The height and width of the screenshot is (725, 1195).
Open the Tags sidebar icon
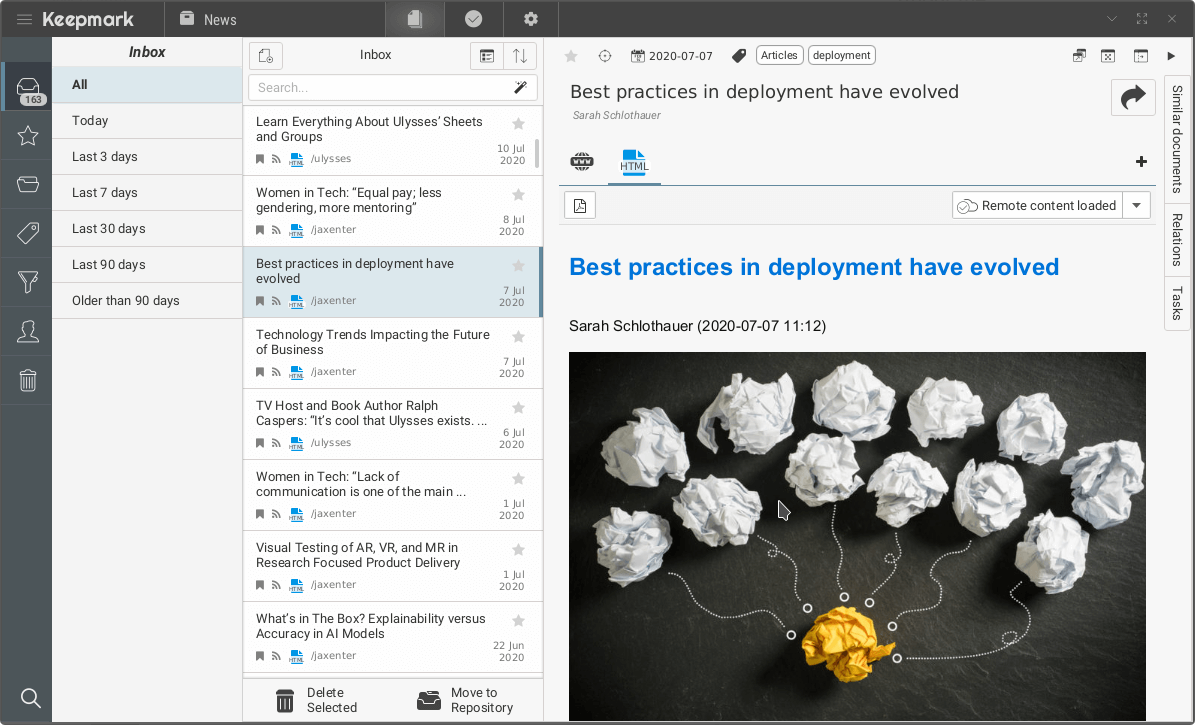point(28,234)
